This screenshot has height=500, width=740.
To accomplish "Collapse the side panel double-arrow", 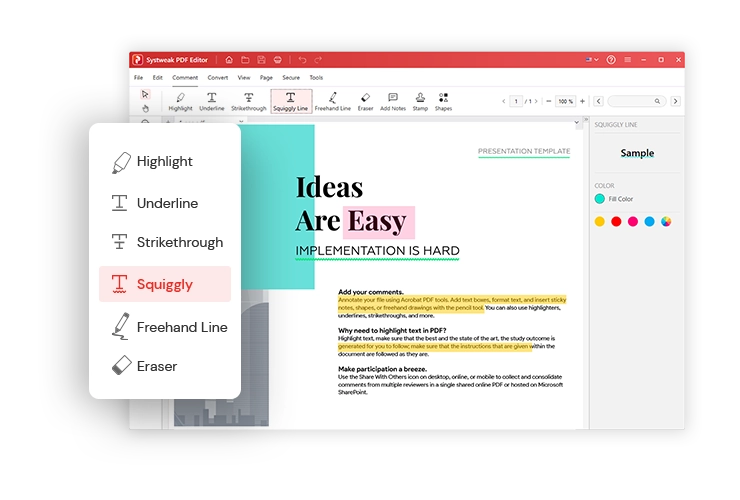I will [586, 119].
